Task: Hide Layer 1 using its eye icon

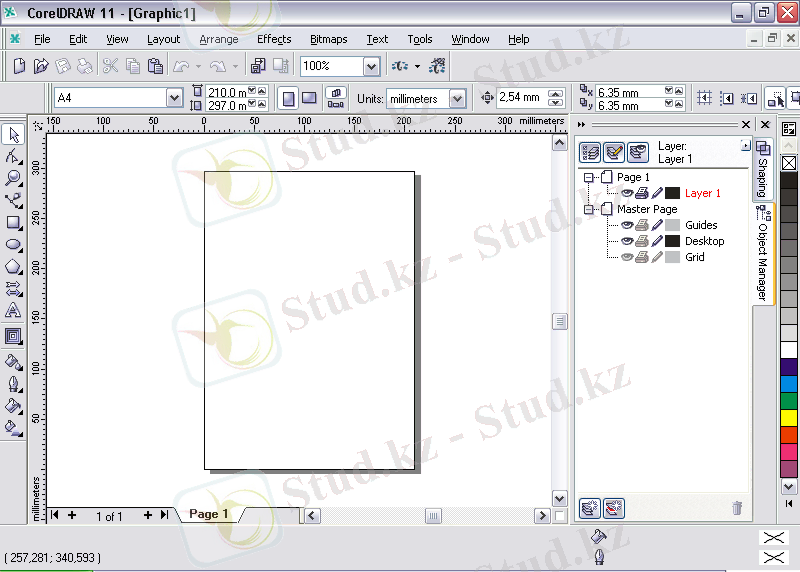Action: coord(627,193)
